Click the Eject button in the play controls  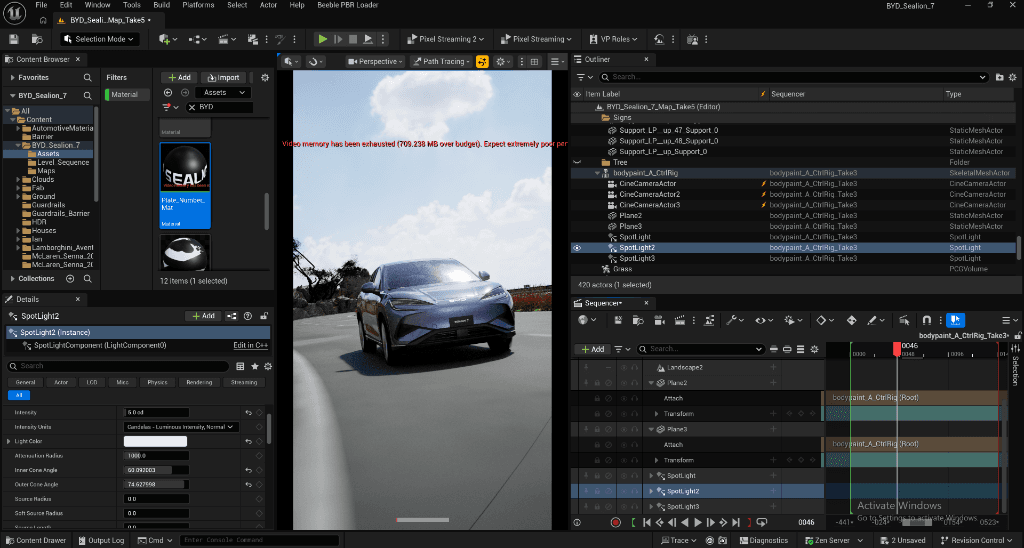pyautogui.click(x=368, y=39)
